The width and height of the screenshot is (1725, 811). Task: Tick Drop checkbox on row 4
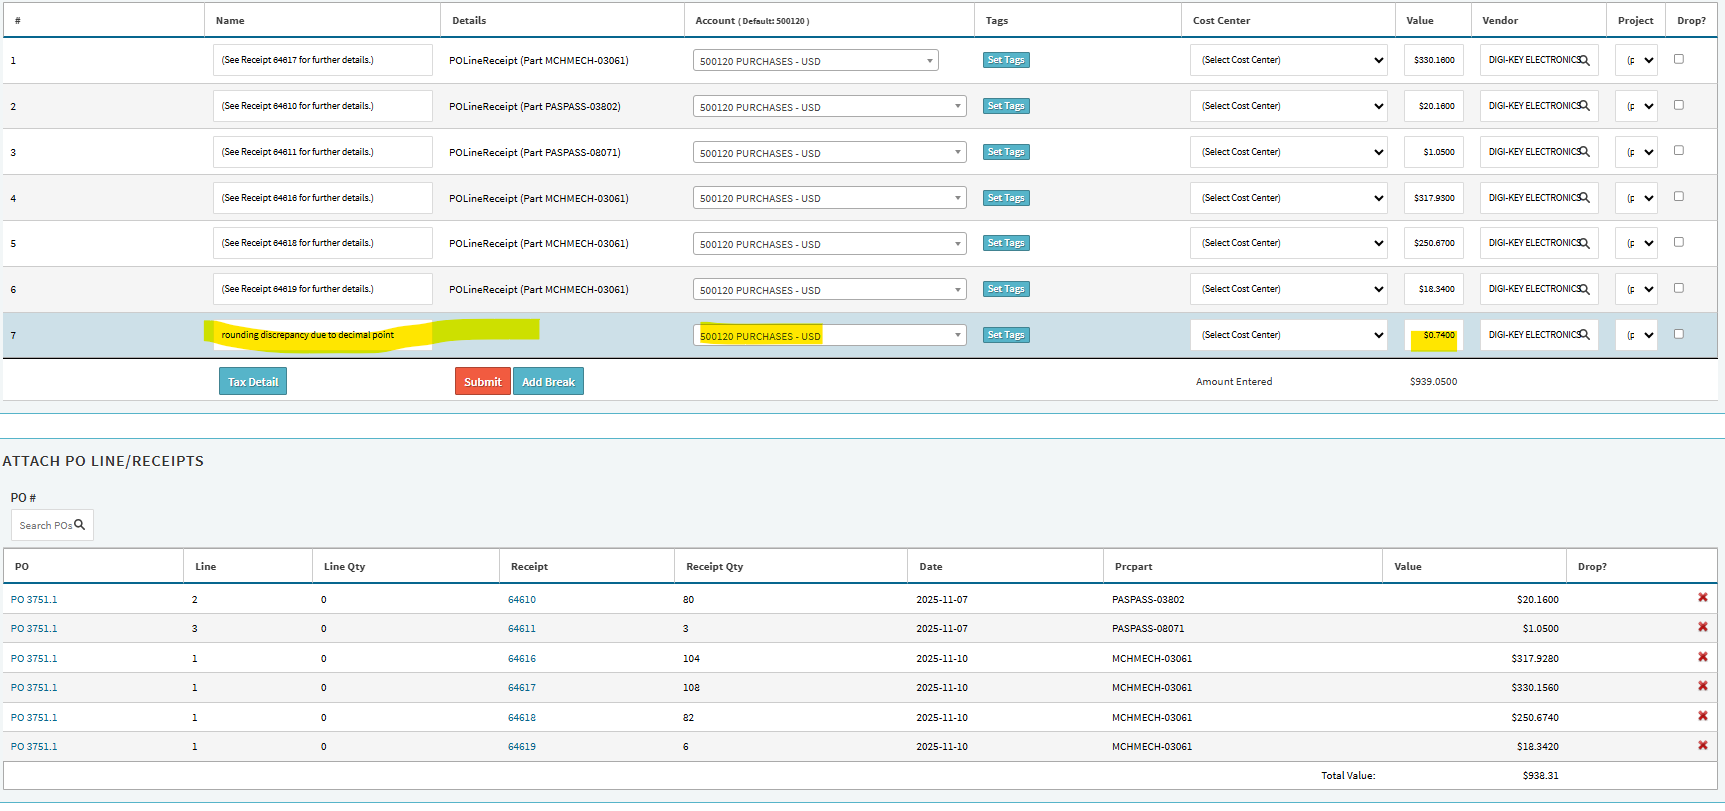point(1679,197)
